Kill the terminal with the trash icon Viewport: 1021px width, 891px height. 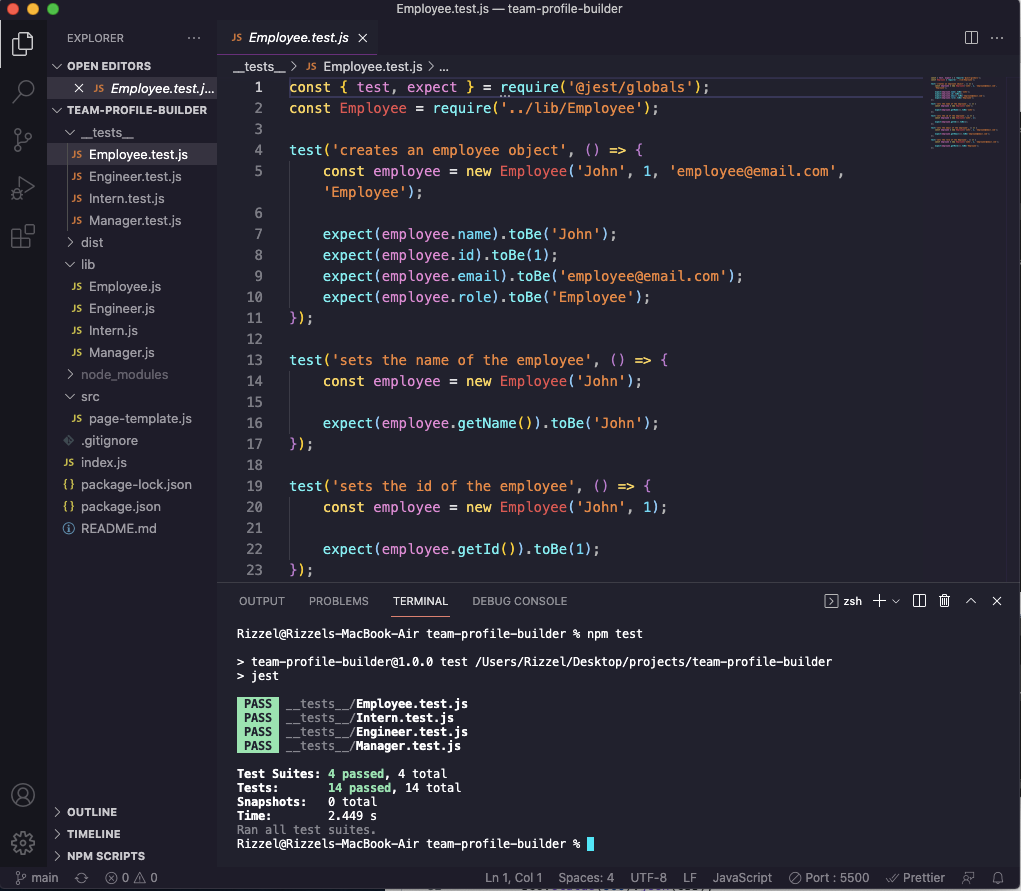click(x=944, y=600)
